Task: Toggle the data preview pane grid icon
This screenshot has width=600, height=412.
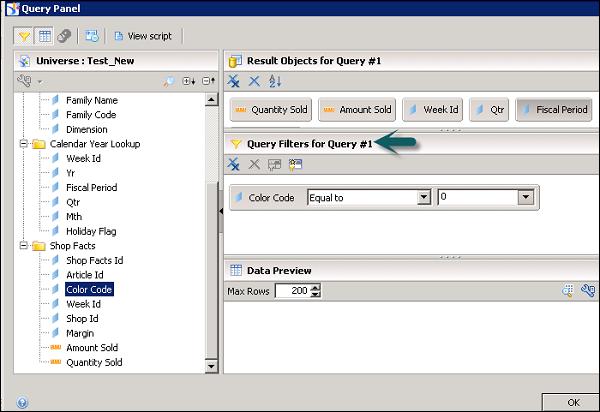Action: tap(44, 36)
